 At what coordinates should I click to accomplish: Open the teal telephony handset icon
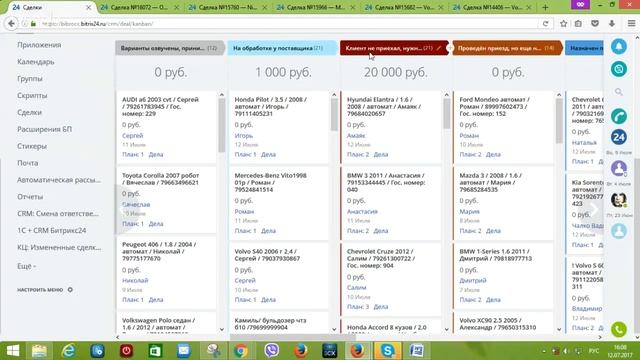point(619,116)
